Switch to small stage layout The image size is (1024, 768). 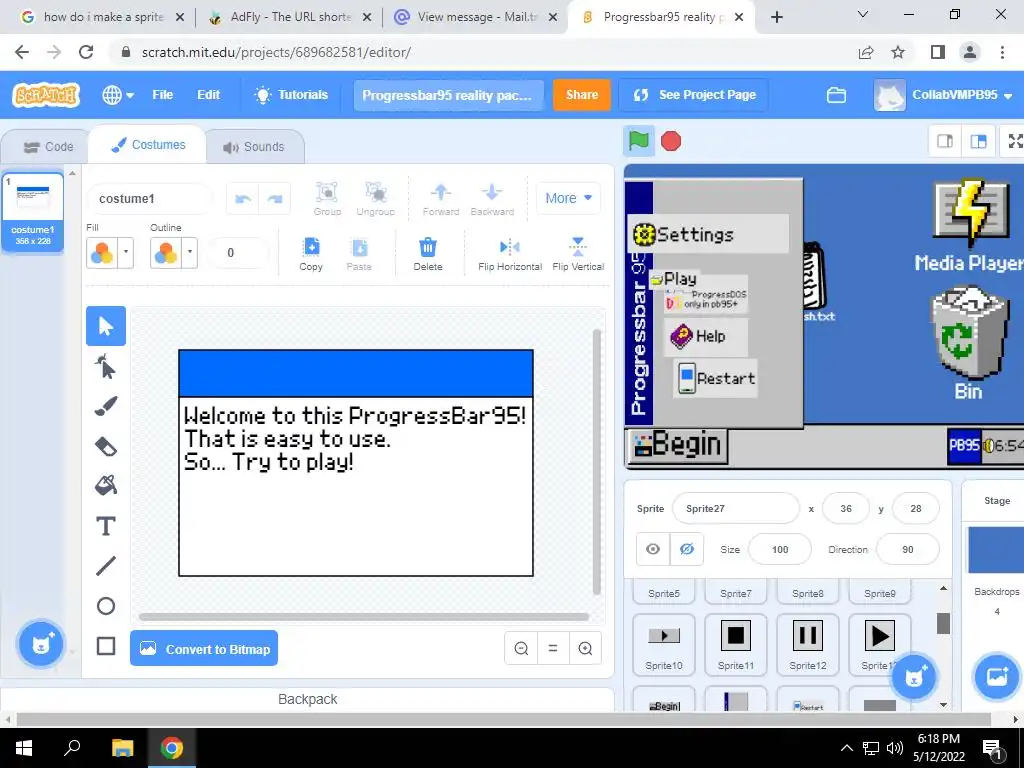pyautogui.click(x=944, y=141)
